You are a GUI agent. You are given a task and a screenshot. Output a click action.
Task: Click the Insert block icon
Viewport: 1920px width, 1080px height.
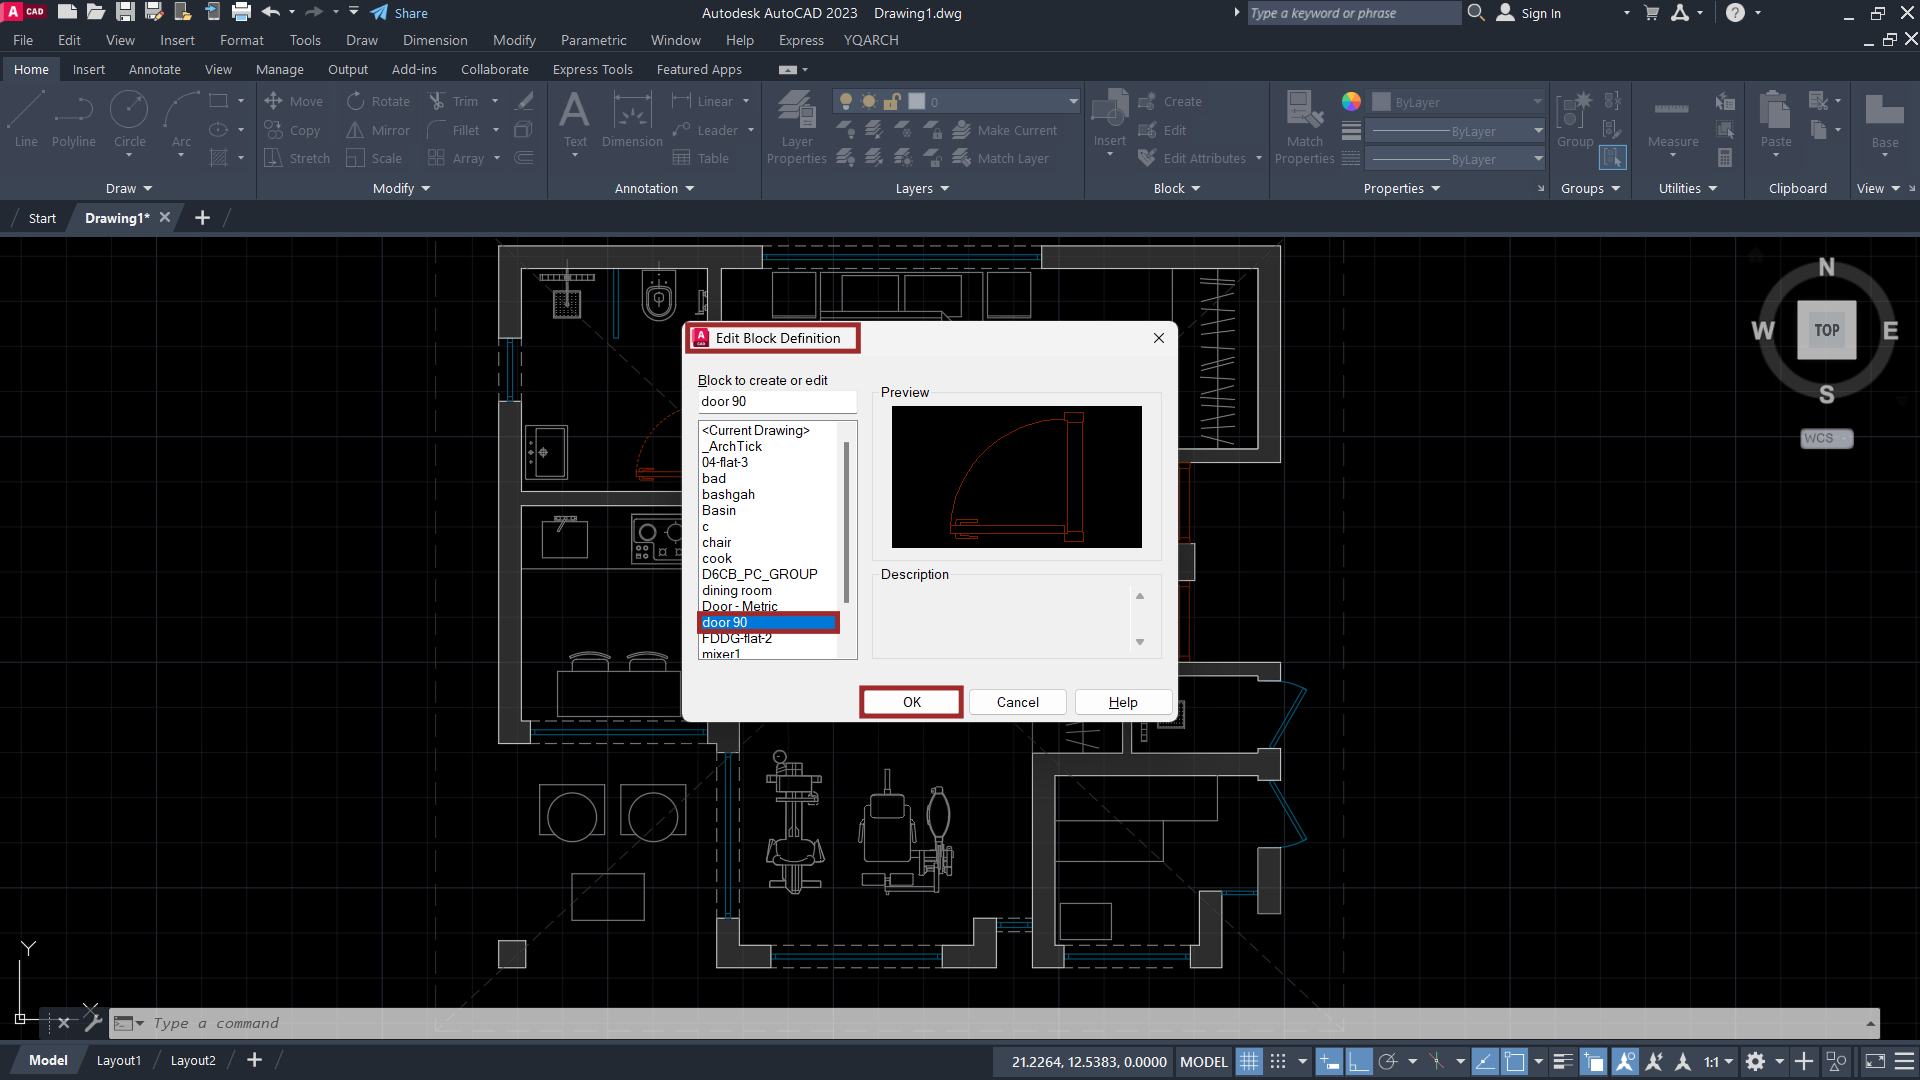point(1109,109)
